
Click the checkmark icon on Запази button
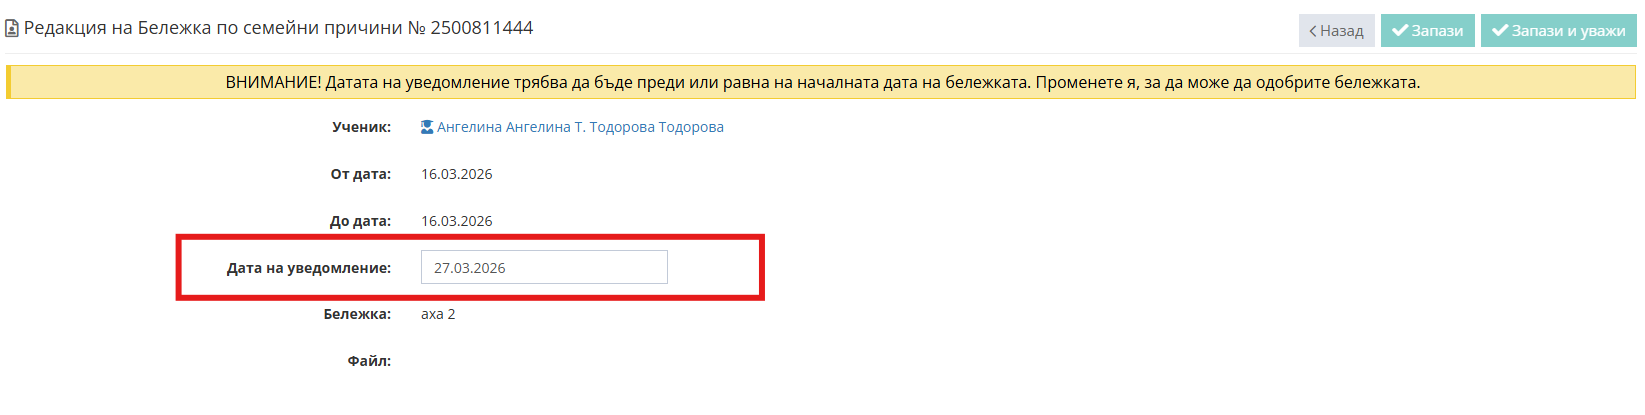(x=1400, y=31)
